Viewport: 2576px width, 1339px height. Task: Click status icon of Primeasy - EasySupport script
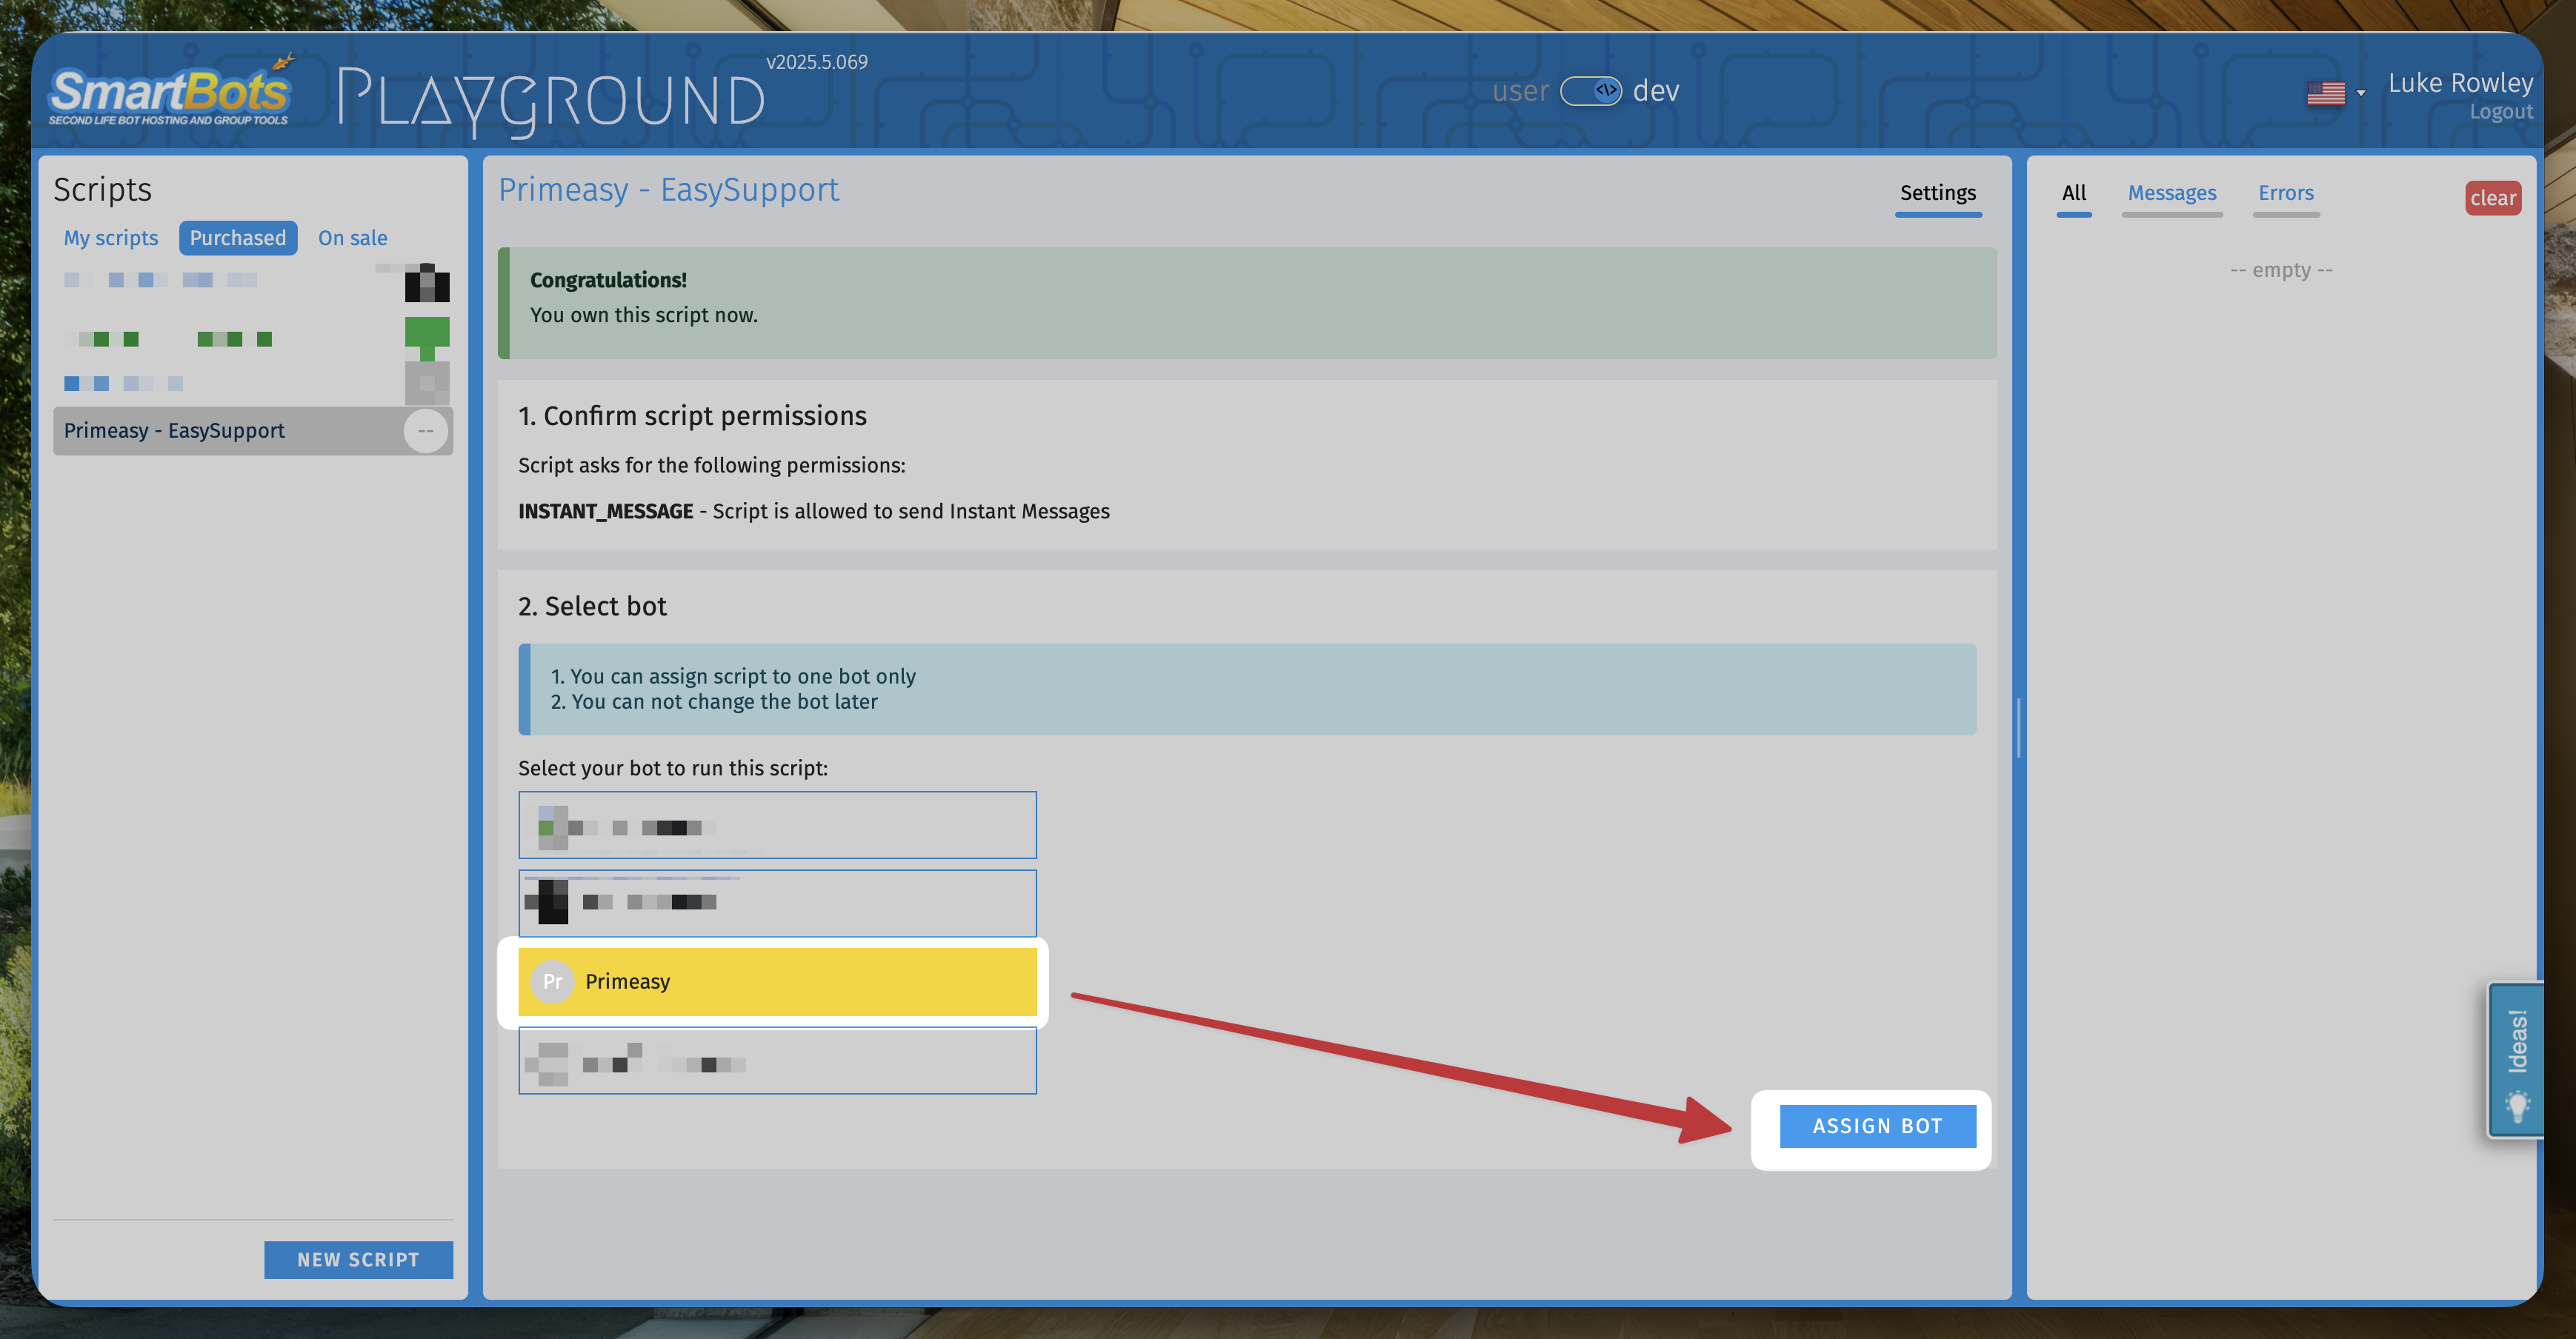pyautogui.click(x=426, y=431)
